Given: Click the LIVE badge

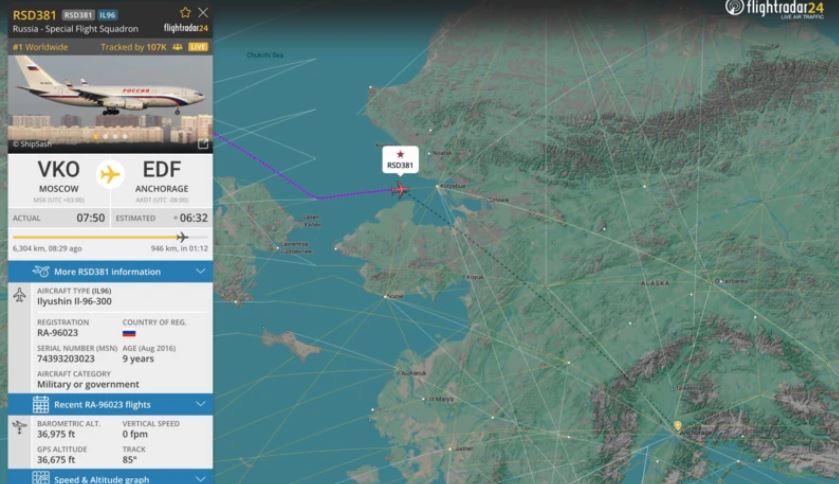Looking at the screenshot, I should click(198, 47).
